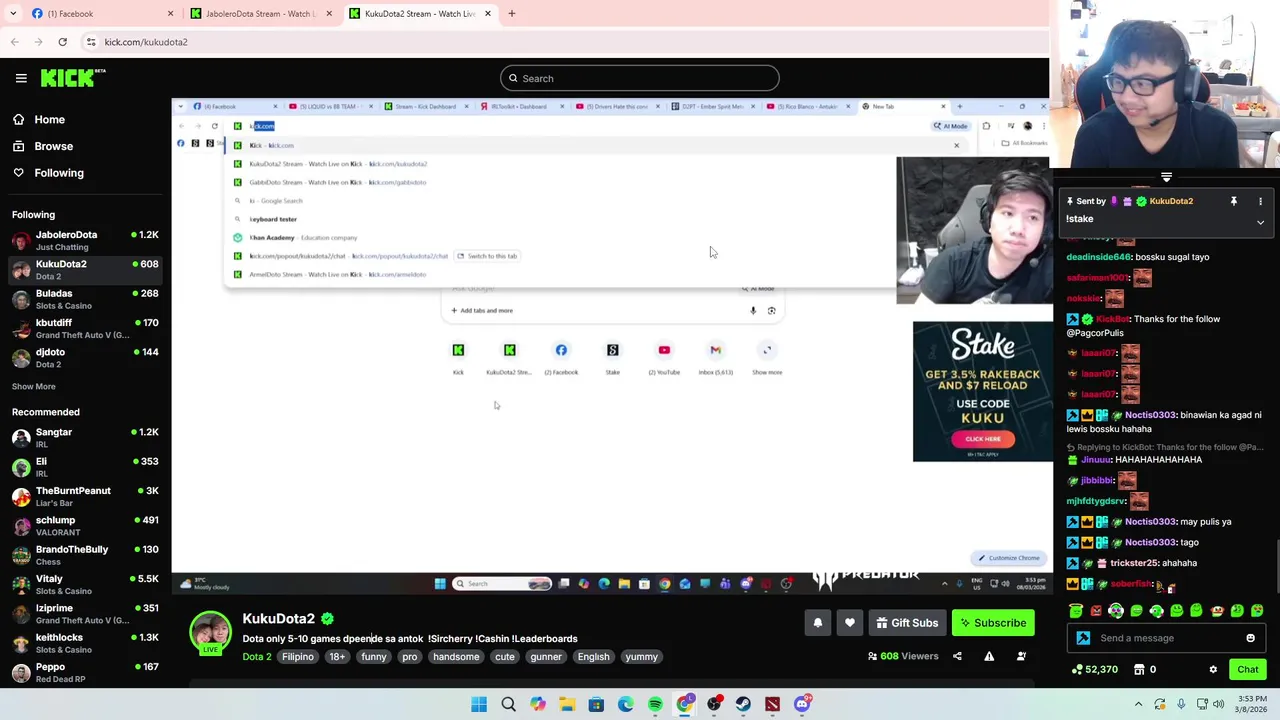Image resolution: width=1280 pixels, height=720 pixels.
Task: Open the emoji picker in chat input
Action: tap(1250, 638)
